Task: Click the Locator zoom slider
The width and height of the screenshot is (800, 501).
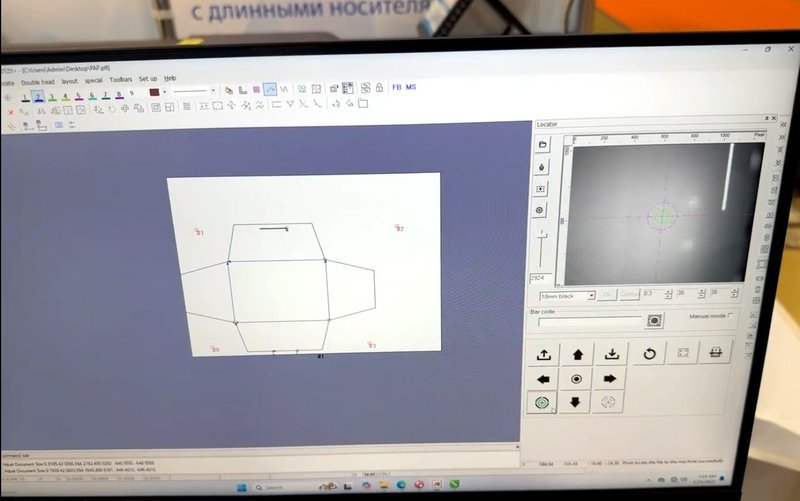Action: click(x=542, y=250)
